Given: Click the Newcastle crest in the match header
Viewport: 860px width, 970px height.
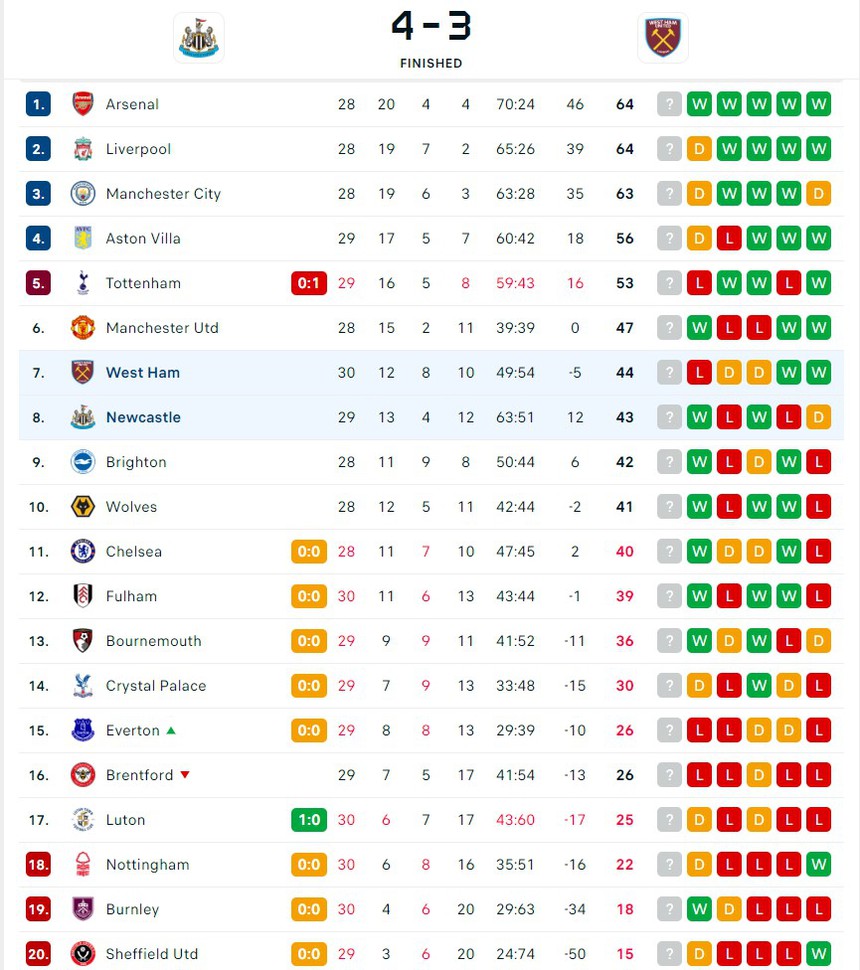Looking at the screenshot, I should tap(199, 37).
